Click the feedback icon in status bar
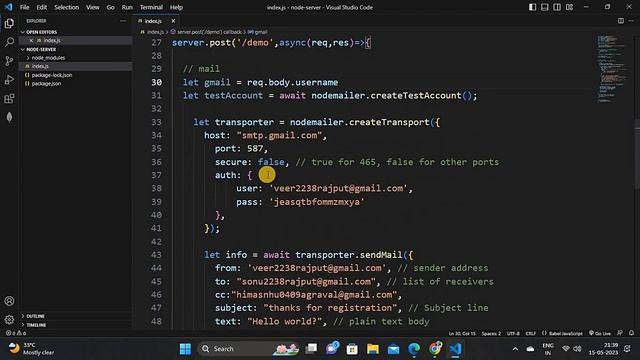The height and width of the screenshot is (360, 640). pos(620,333)
